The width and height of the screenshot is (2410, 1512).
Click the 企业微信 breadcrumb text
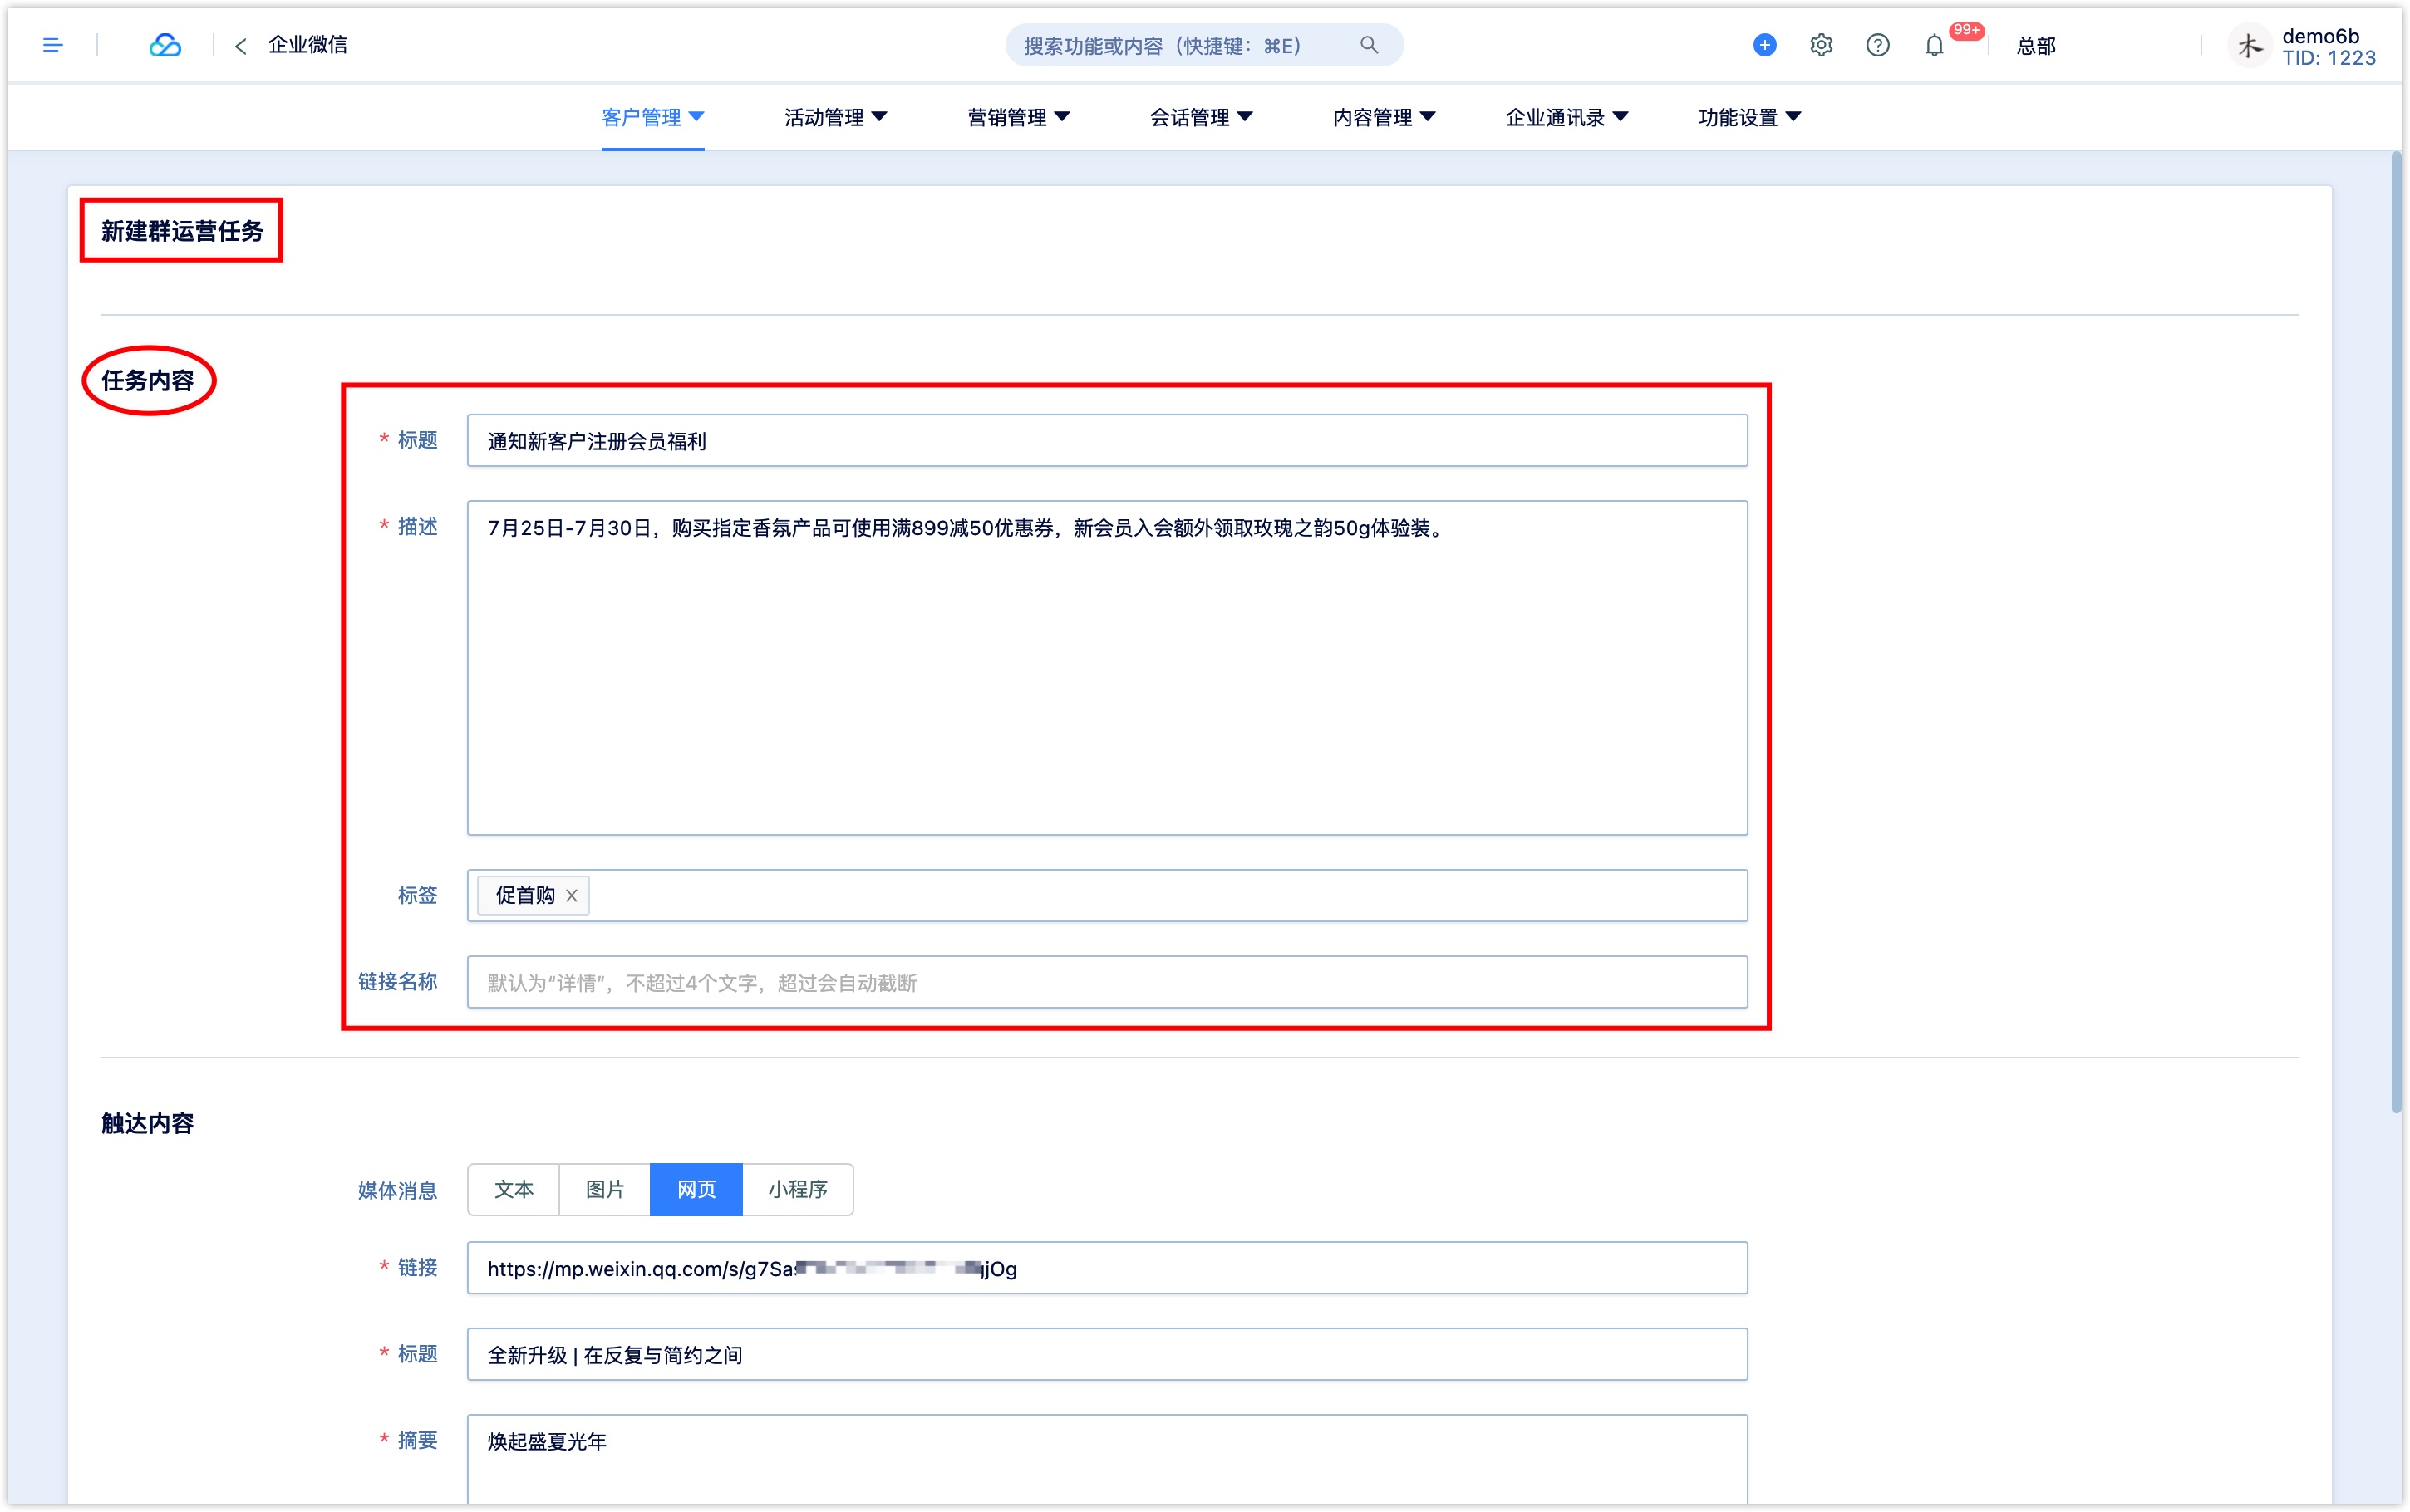click(308, 45)
